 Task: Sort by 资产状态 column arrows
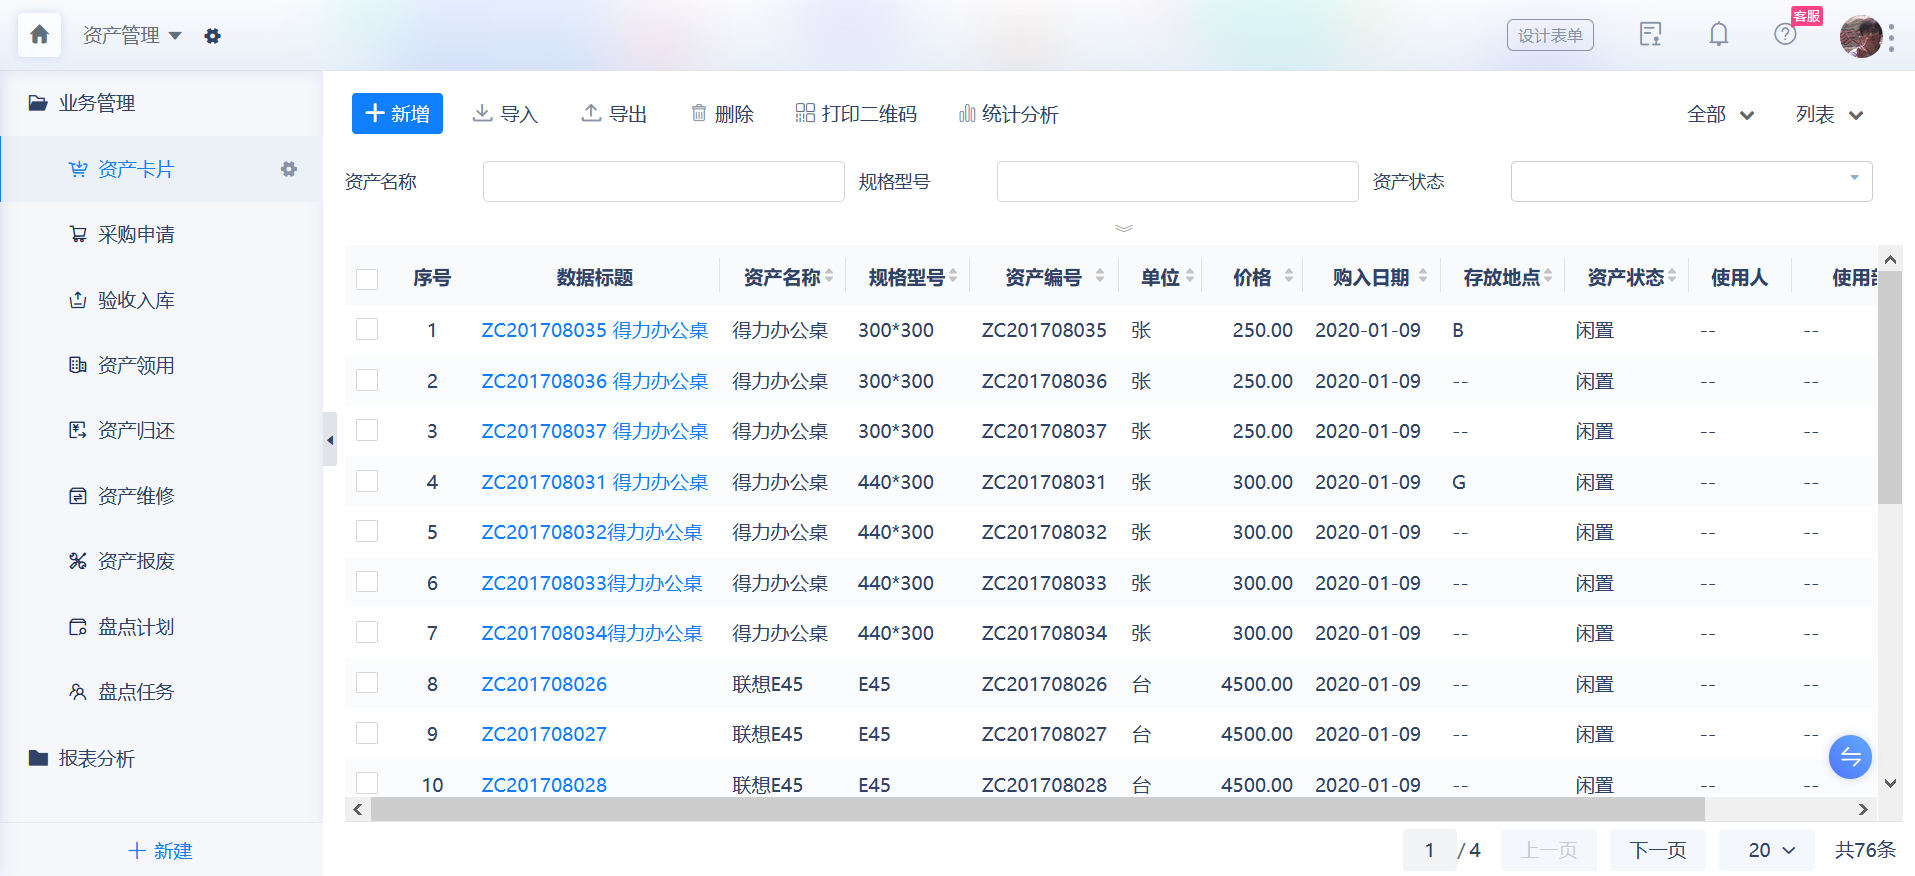coord(1672,276)
